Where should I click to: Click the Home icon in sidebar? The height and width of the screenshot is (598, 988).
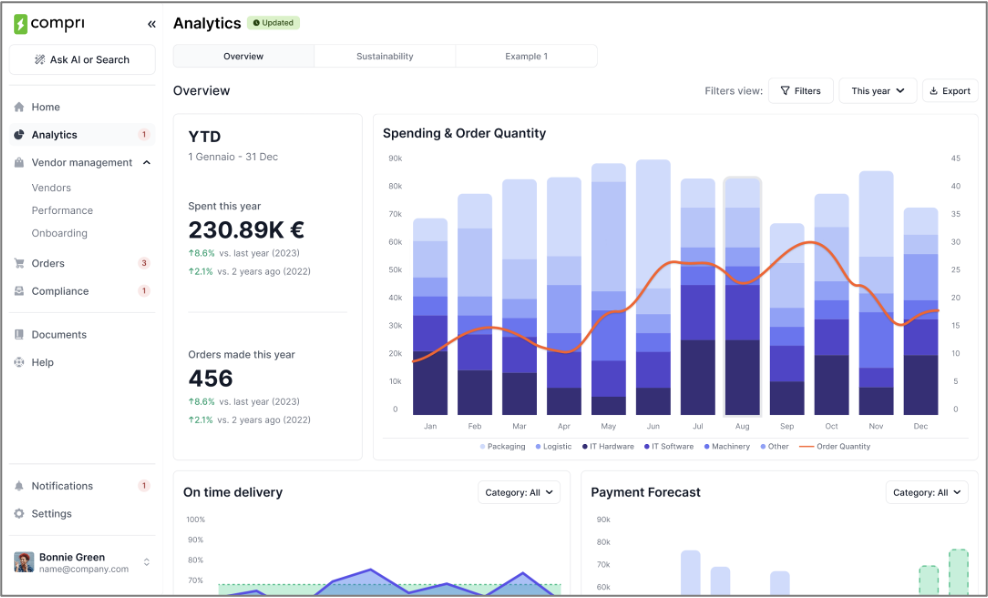point(19,107)
